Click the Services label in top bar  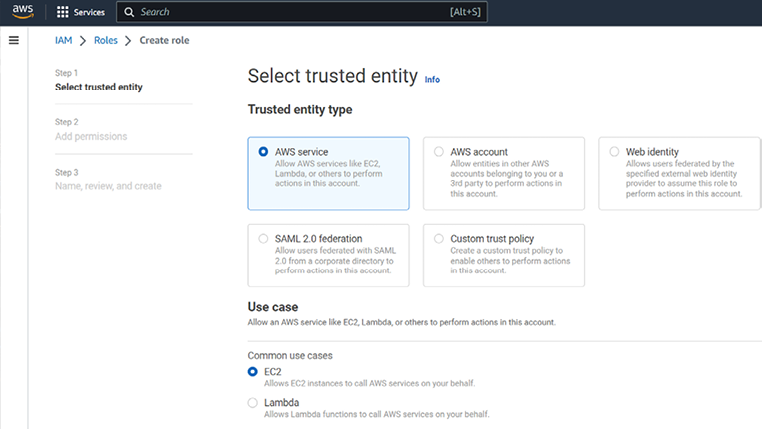click(89, 12)
